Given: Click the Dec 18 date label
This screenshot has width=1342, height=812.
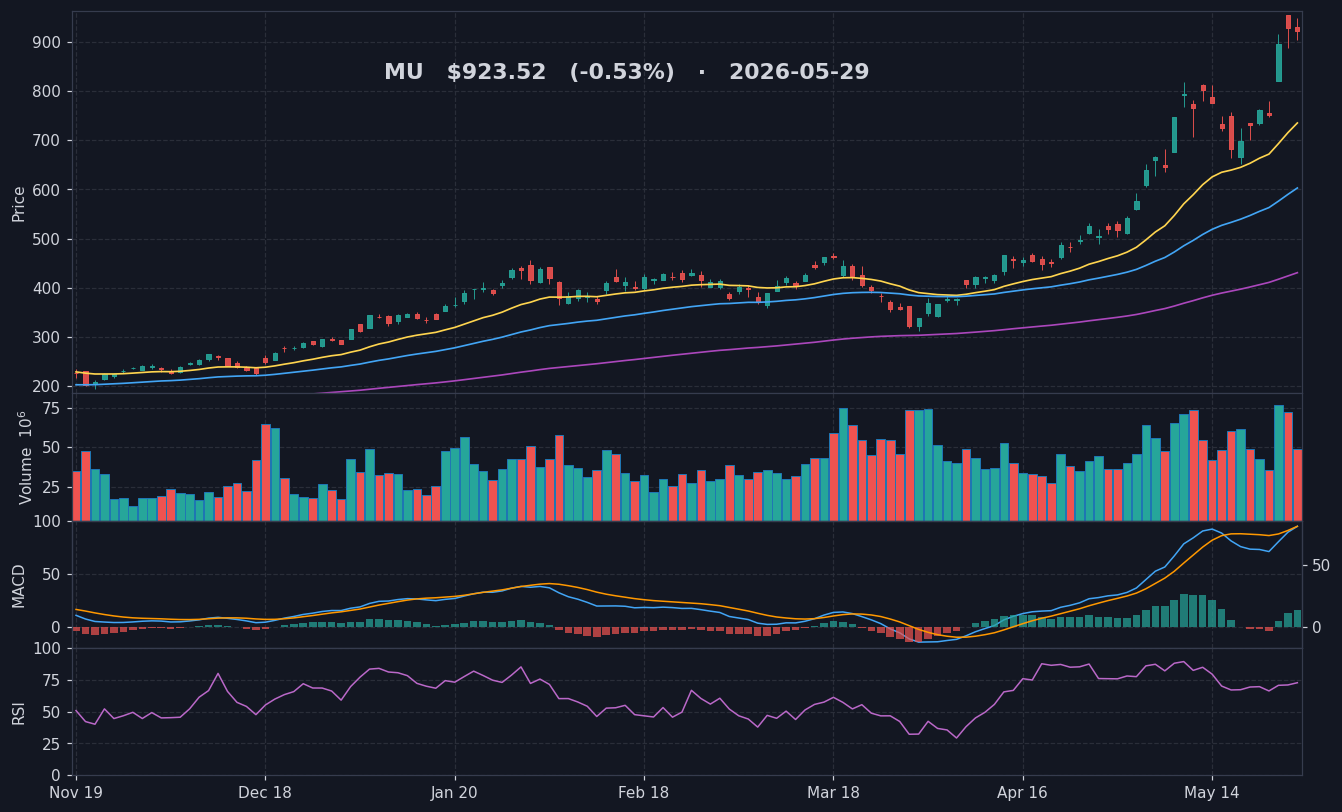Looking at the screenshot, I should [265, 793].
